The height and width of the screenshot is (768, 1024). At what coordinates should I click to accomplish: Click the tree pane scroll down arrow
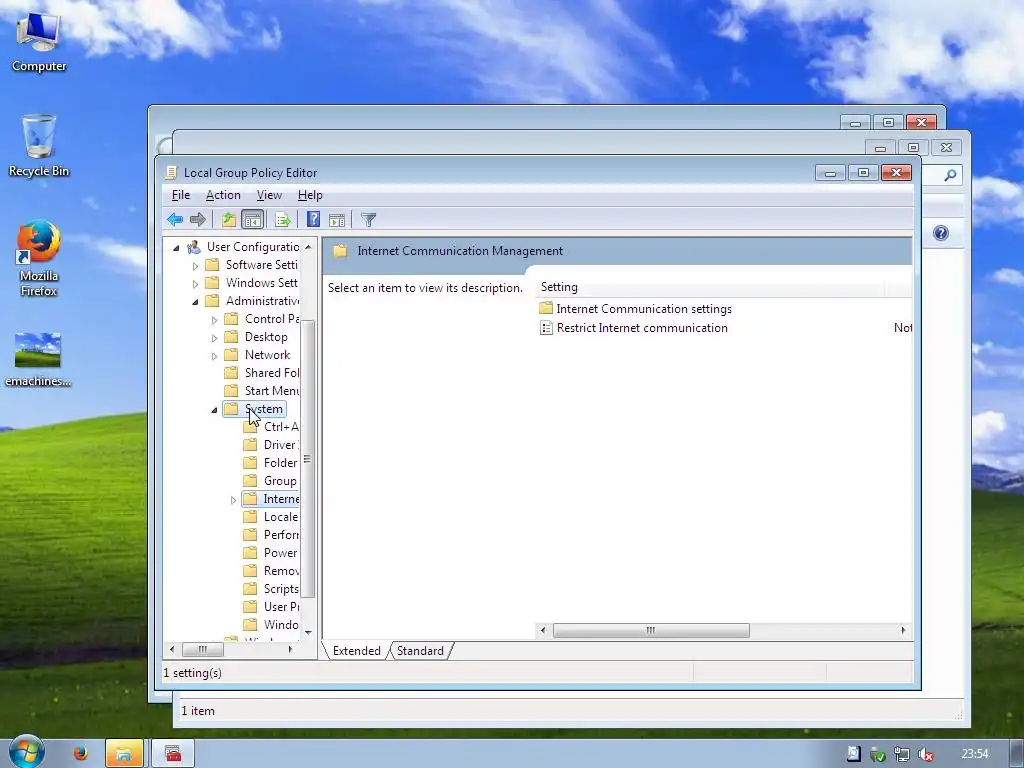coord(308,632)
